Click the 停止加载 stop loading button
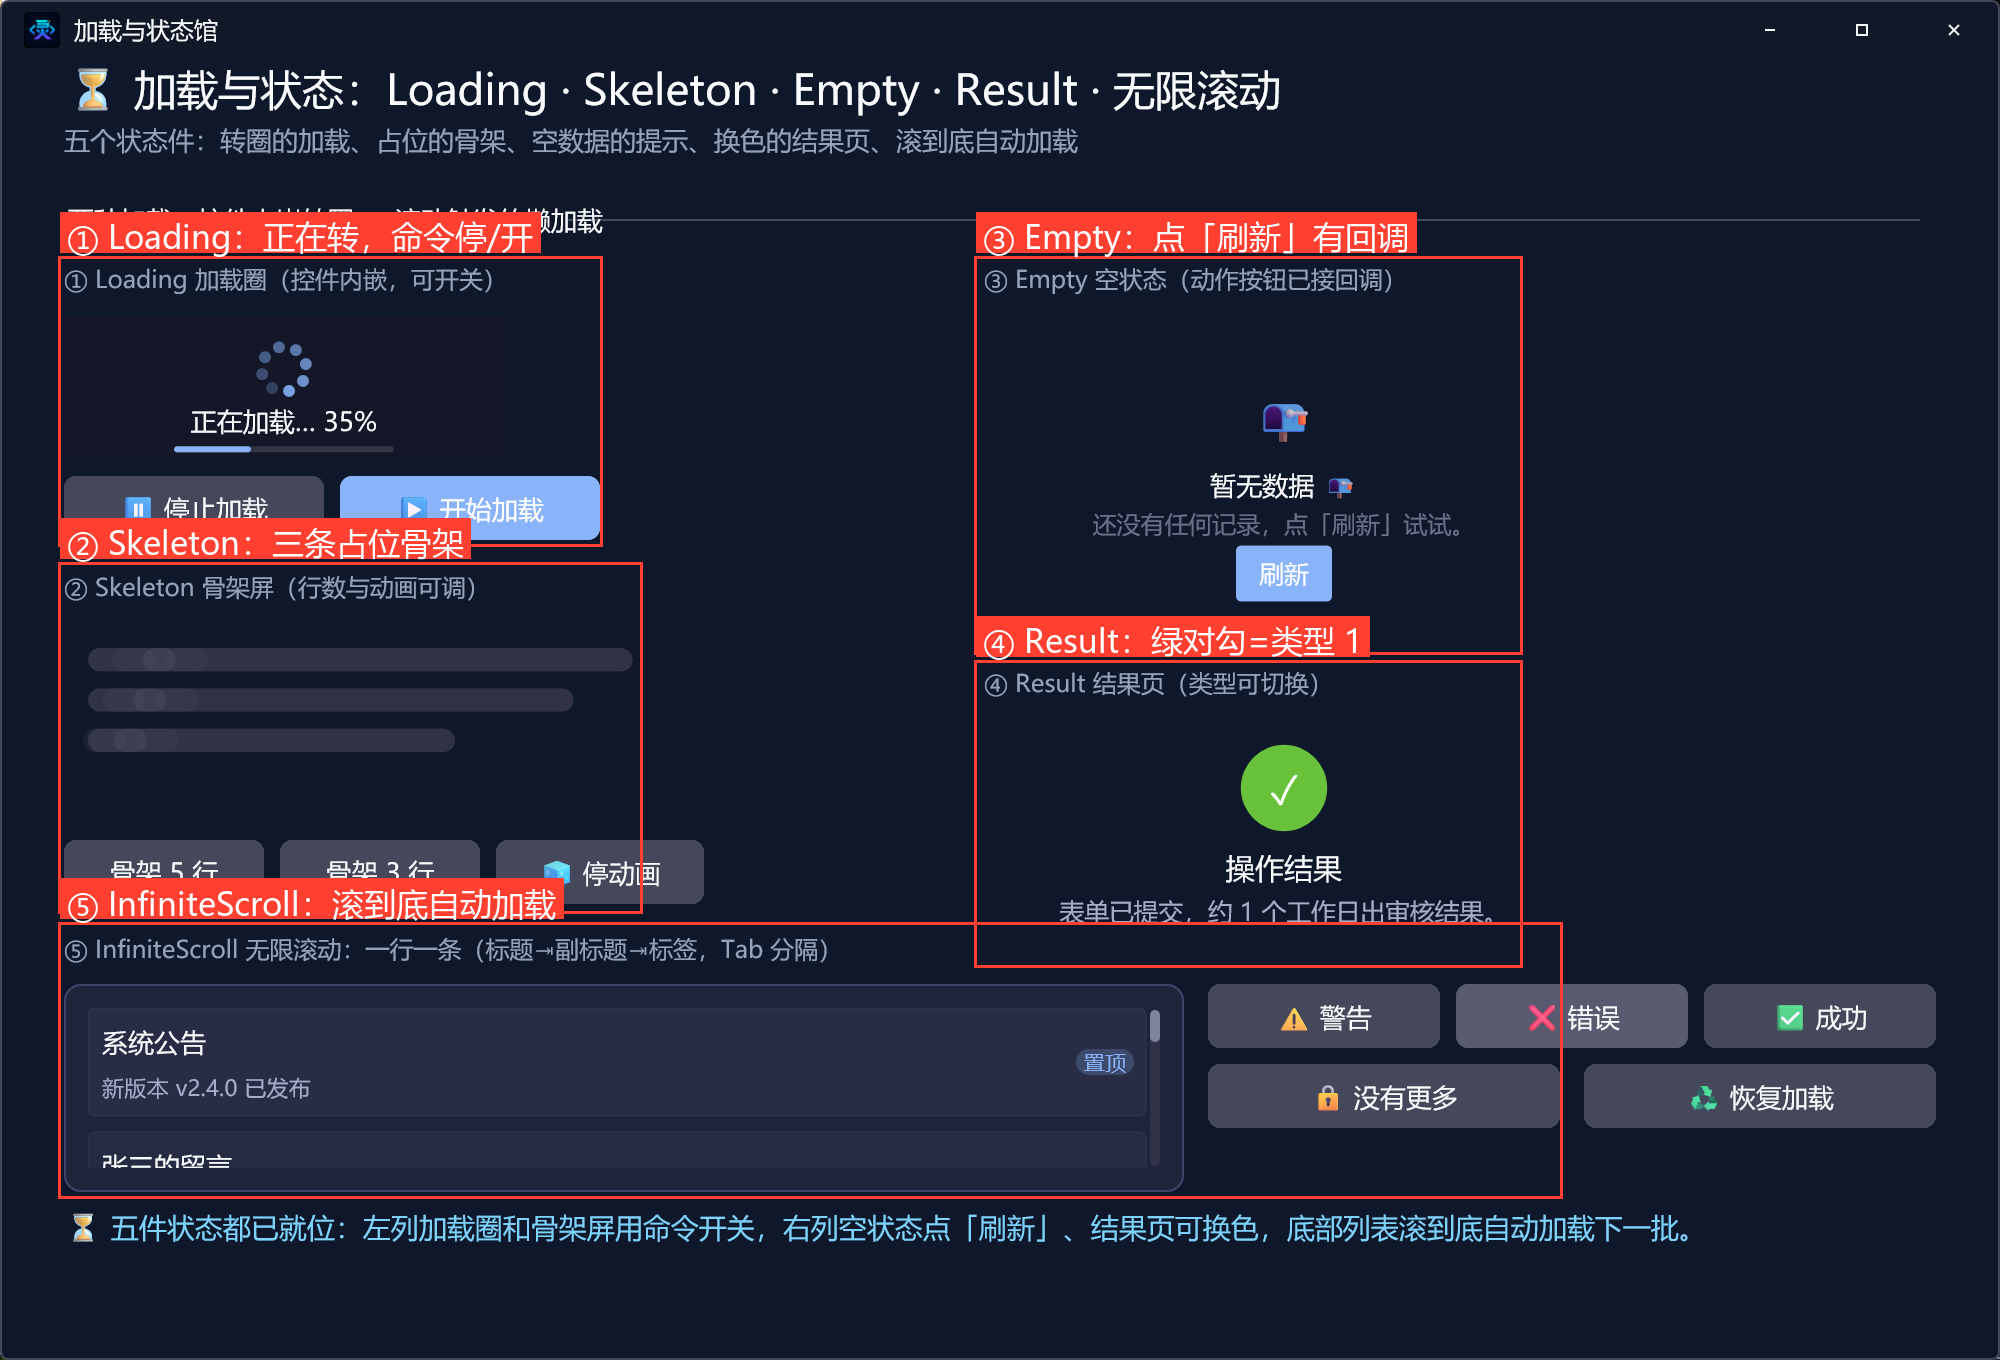Image resolution: width=2000 pixels, height=1360 pixels. point(194,500)
